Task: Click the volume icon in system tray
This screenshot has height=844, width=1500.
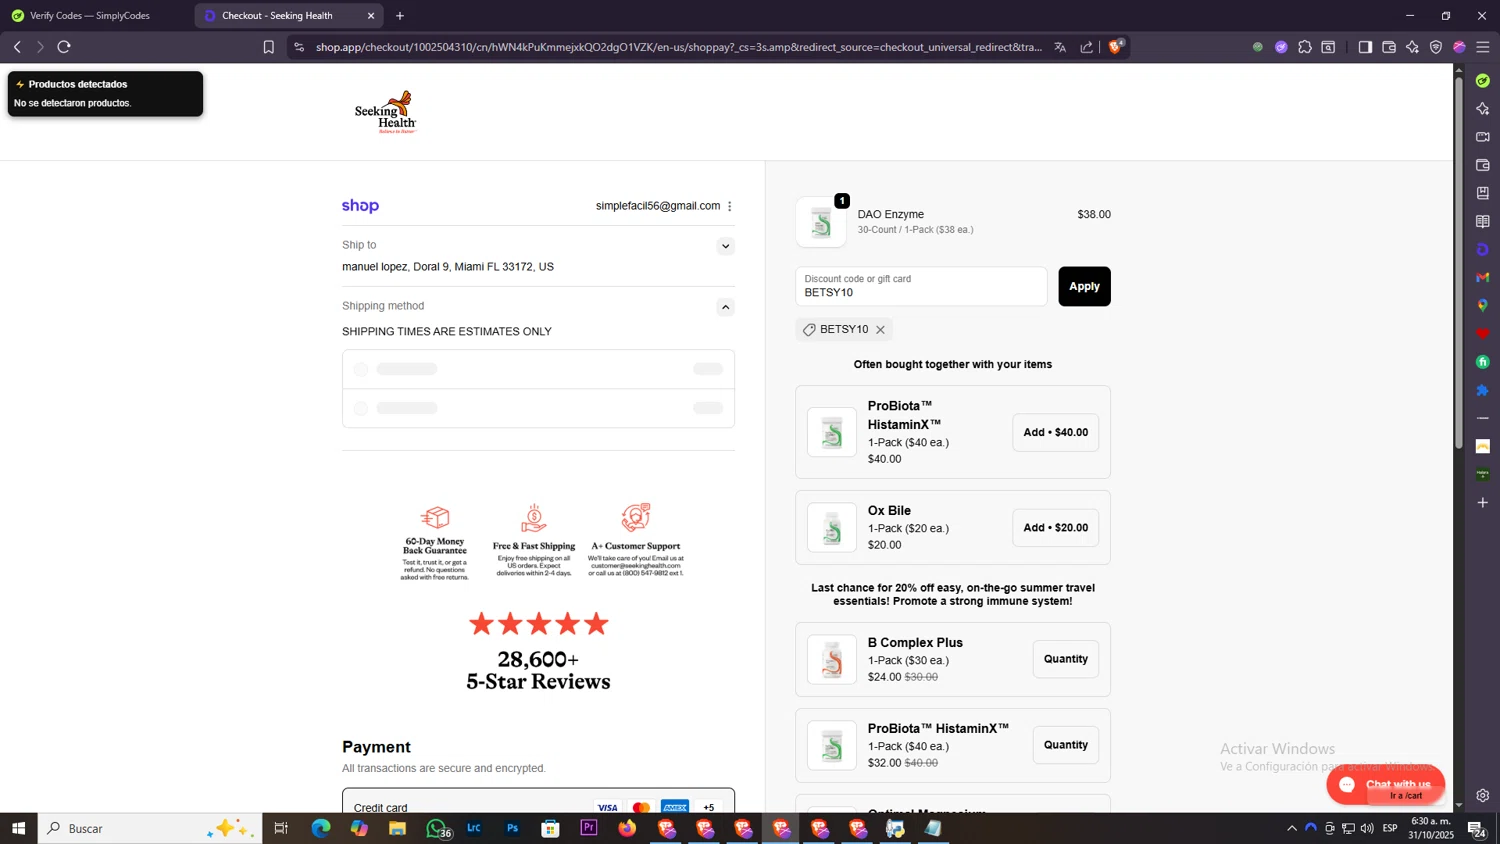Action: coord(1367,828)
